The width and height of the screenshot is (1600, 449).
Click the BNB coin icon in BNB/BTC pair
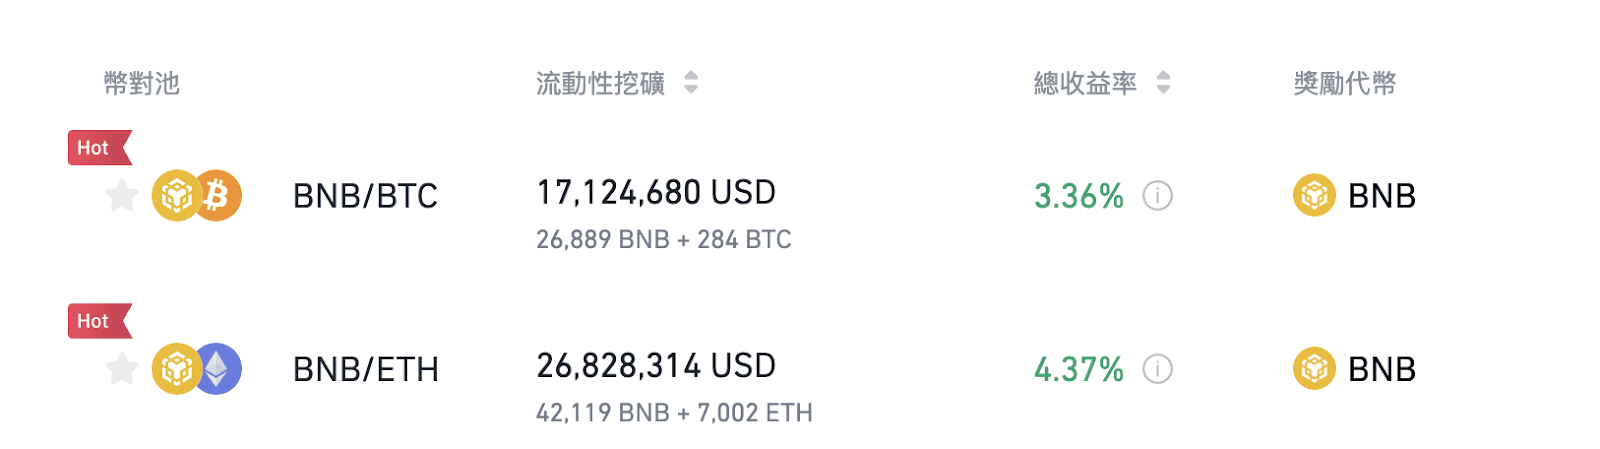tap(176, 195)
